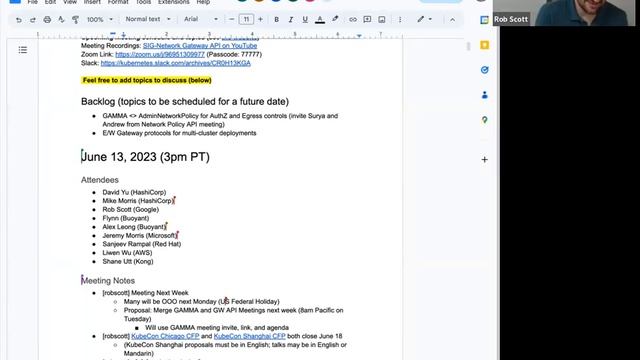
Task: Click the document vertical scrollbar
Action: (468, 47)
